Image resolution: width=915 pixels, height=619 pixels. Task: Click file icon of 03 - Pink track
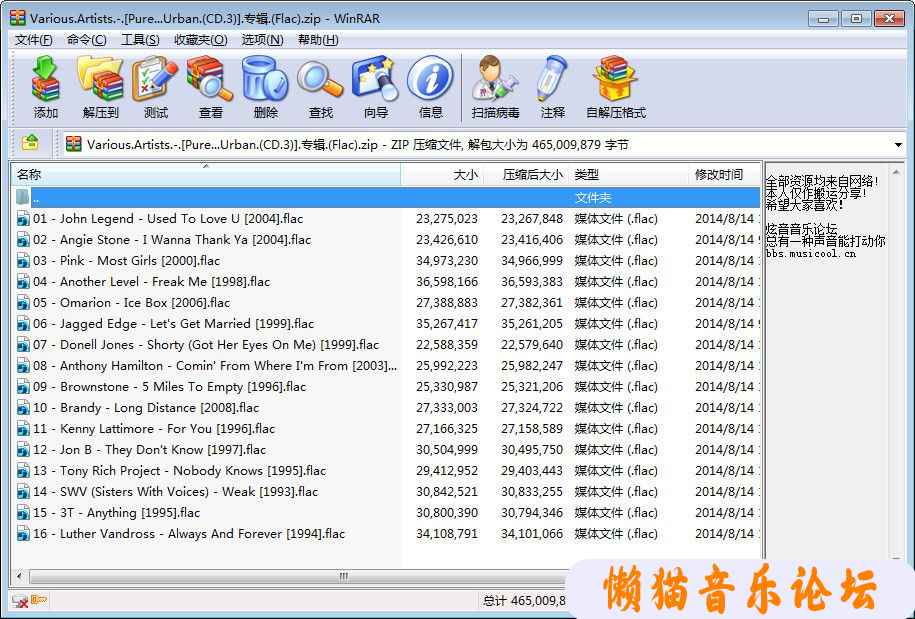(x=23, y=261)
